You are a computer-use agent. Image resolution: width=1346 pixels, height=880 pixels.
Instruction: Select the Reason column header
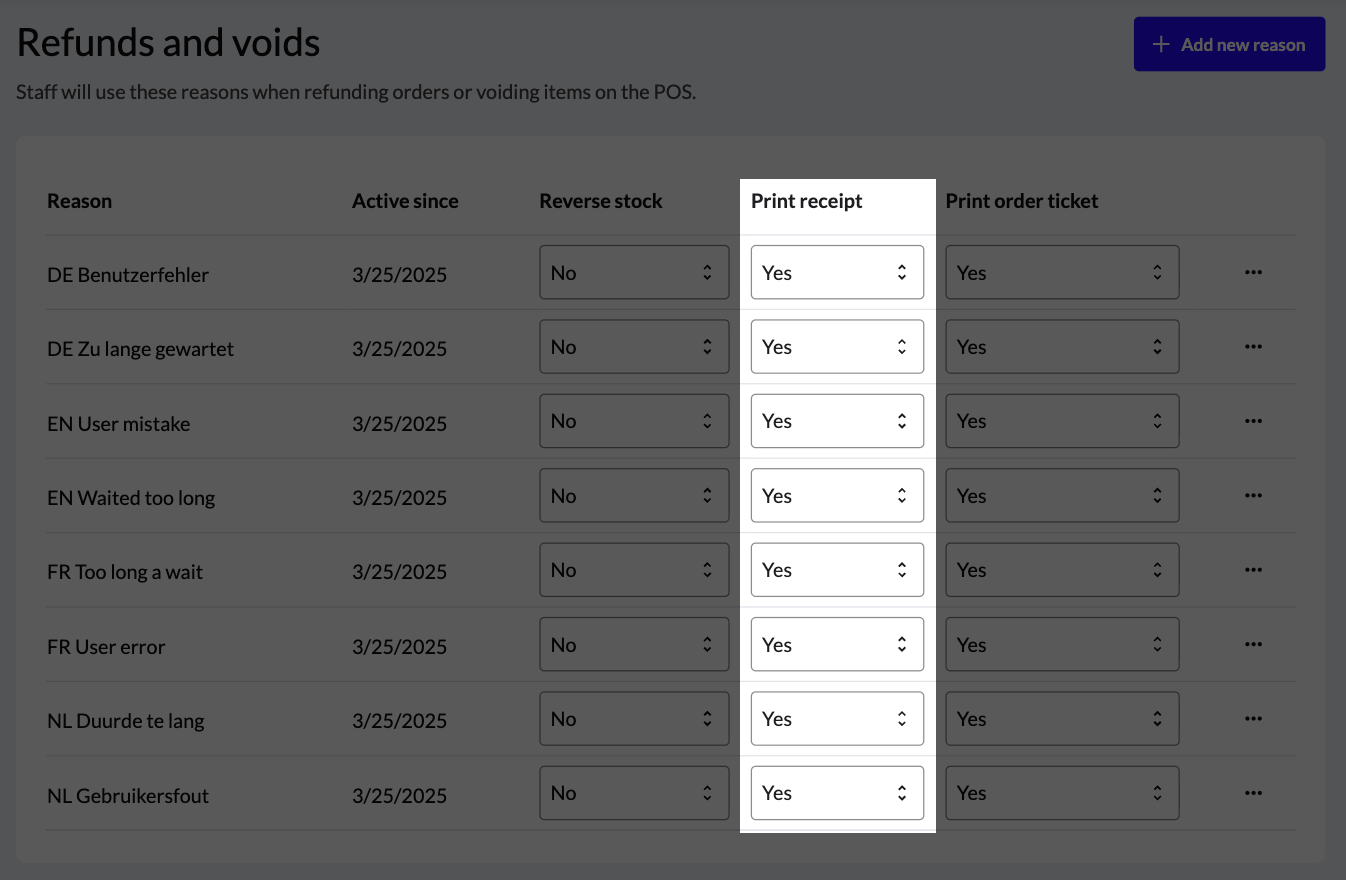tap(79, 200)
